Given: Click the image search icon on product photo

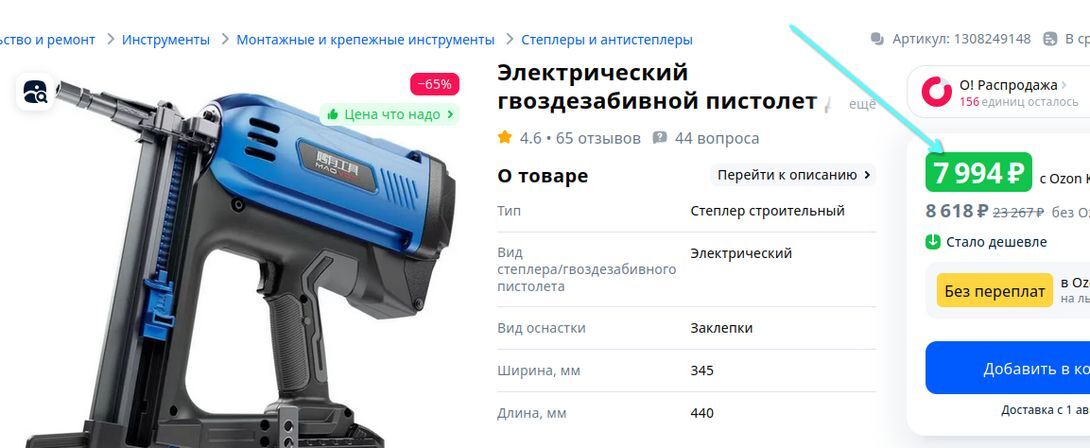Looking at the screenshot, I should 35,91.
